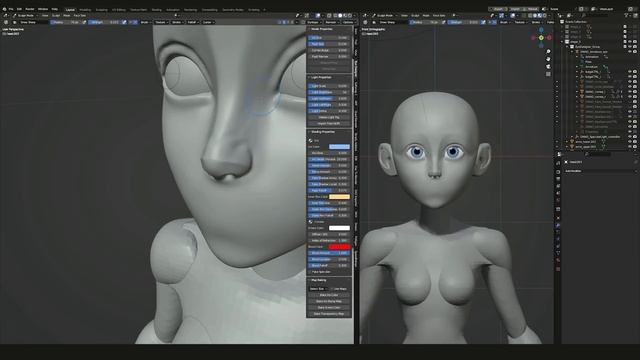Open the white Sclera Color swatch
The height and width of the screenshot is (360, 640).
339,228
